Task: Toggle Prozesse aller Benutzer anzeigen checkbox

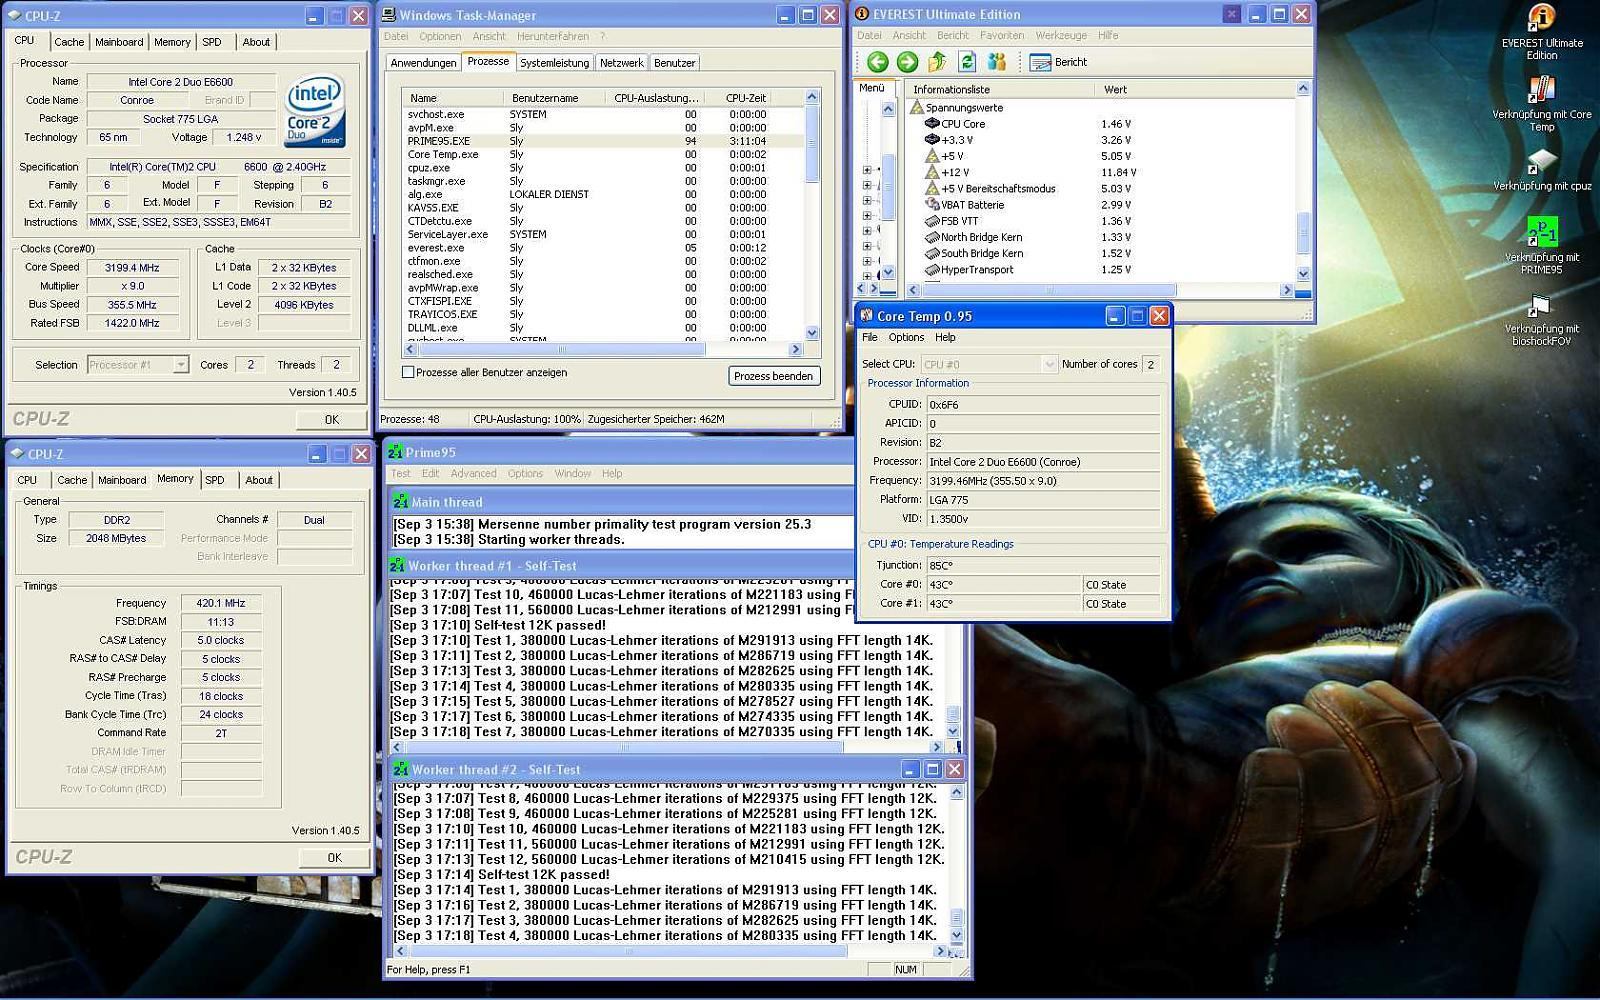Action: 408,372
